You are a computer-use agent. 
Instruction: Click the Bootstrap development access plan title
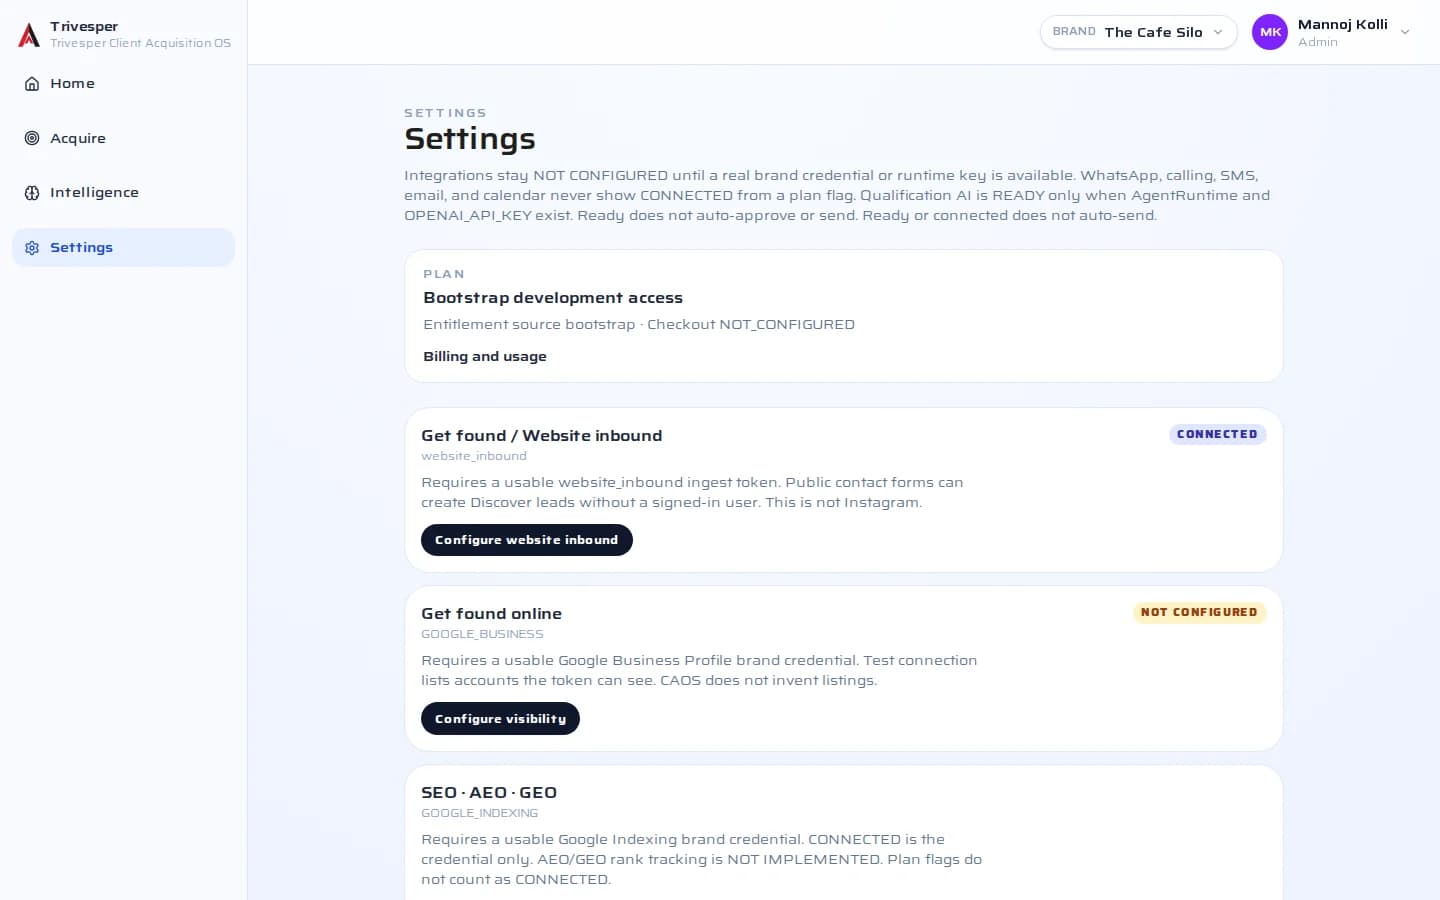(x=553, y=298)
